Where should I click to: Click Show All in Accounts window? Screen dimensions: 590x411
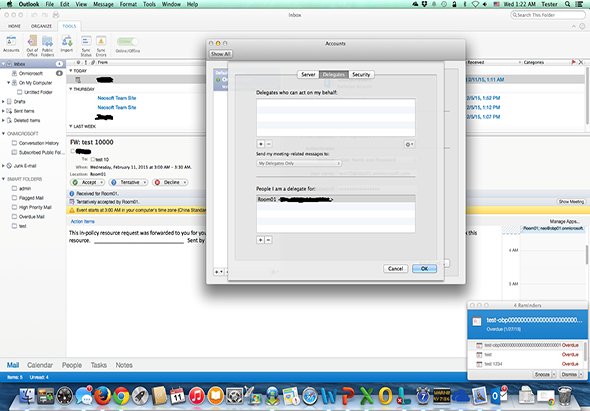(220, 54)
